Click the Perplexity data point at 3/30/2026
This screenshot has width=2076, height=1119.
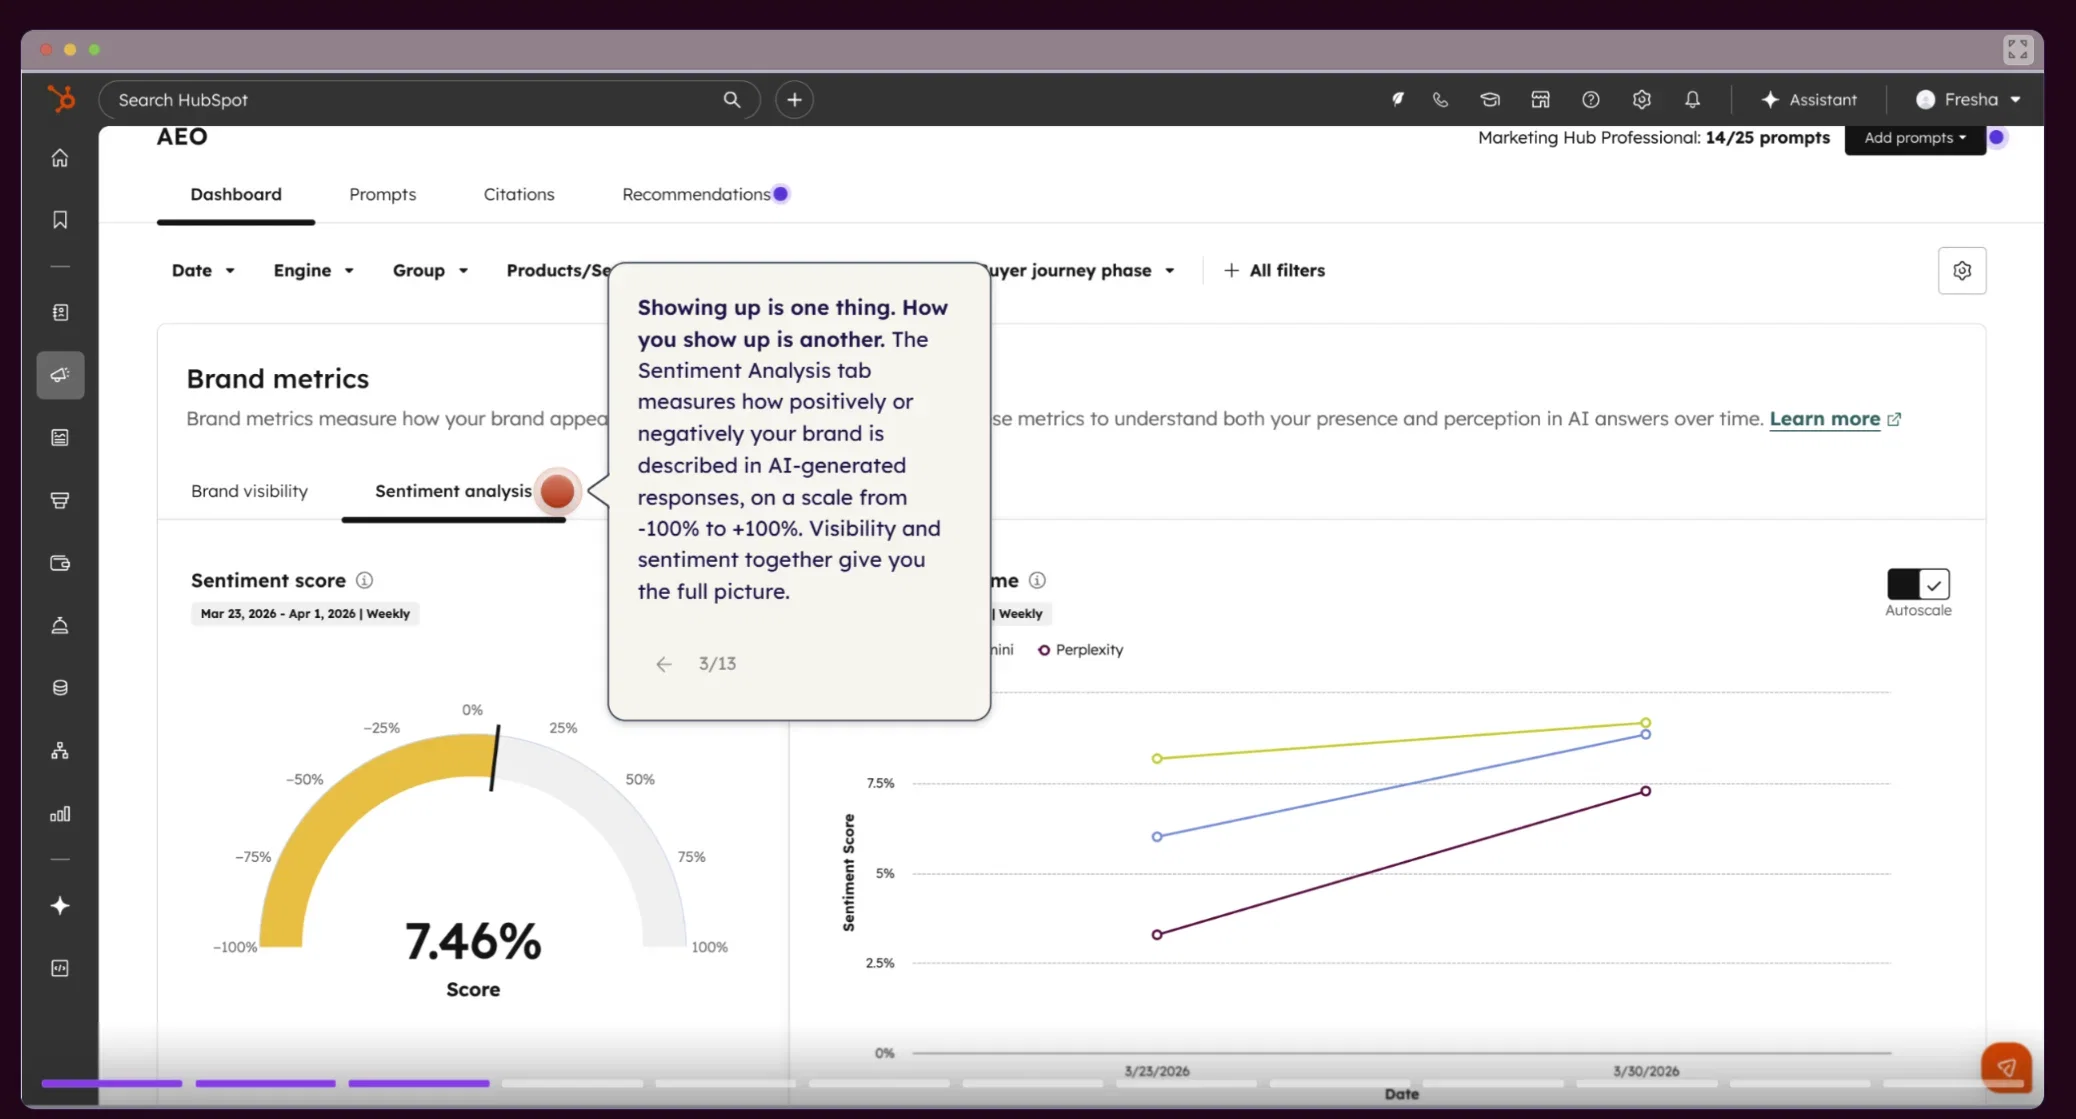(x=1645, y=791)
